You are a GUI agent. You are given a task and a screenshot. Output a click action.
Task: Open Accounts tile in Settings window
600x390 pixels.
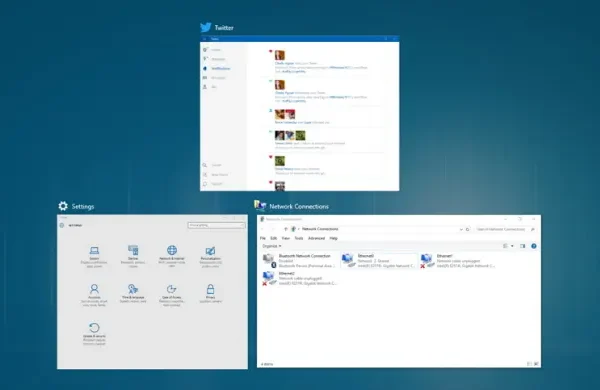pos(94,295)
